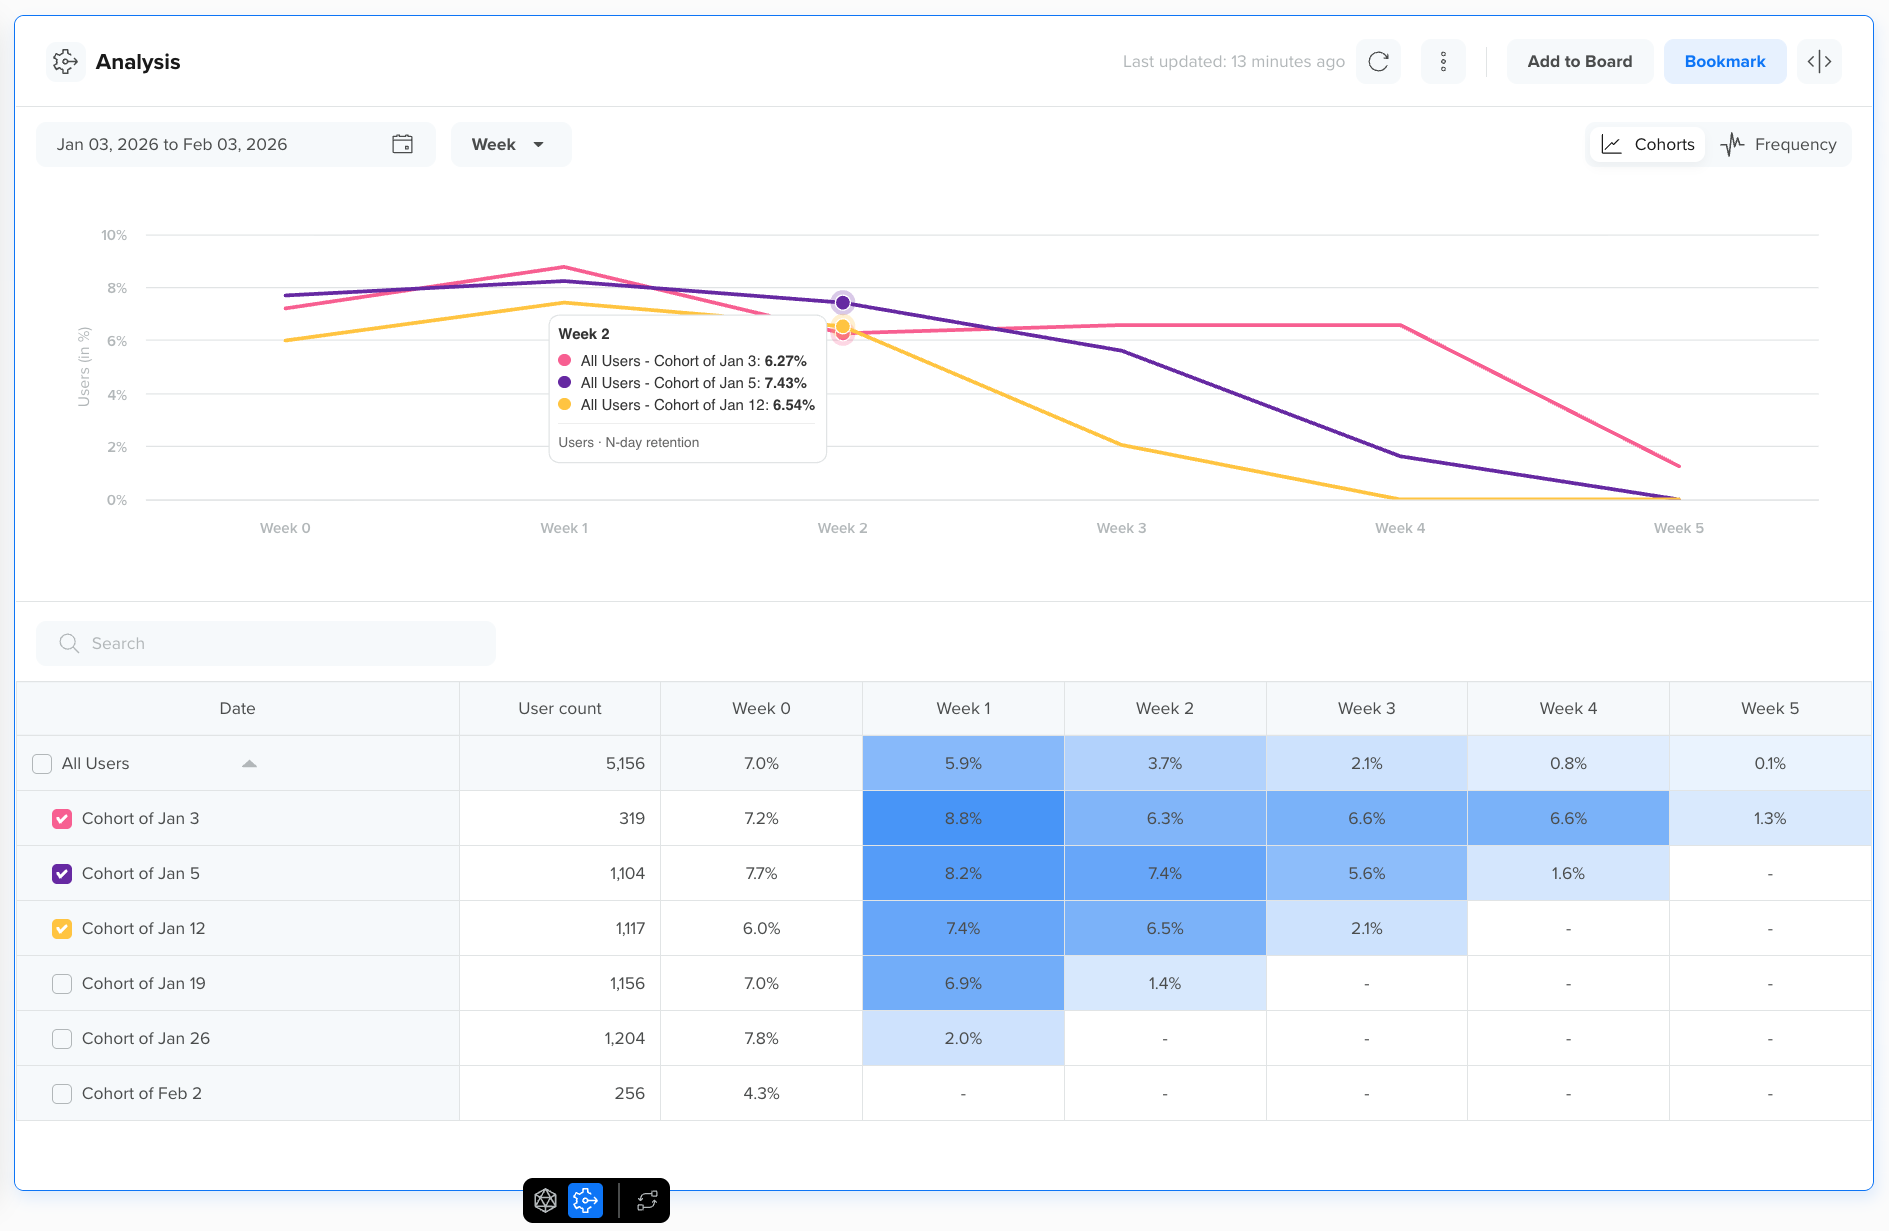Click the User count column header
Image resolution: width=1889 pixels, height=1231 pixels.
560,709
